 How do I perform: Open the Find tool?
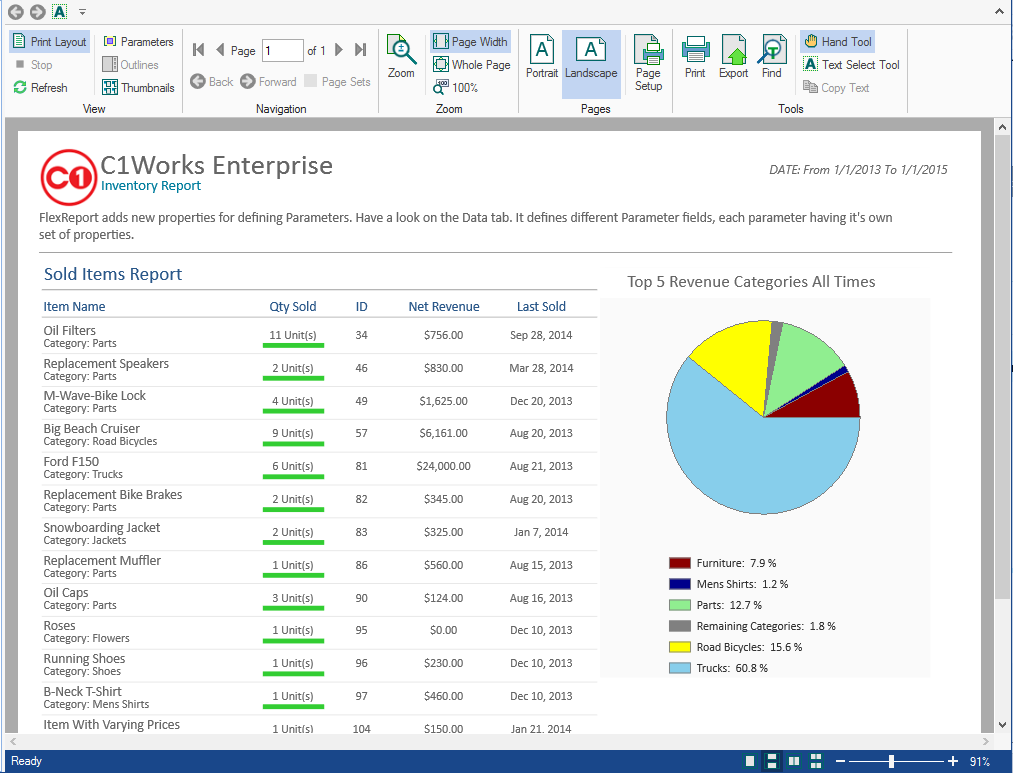pos(771,57)
